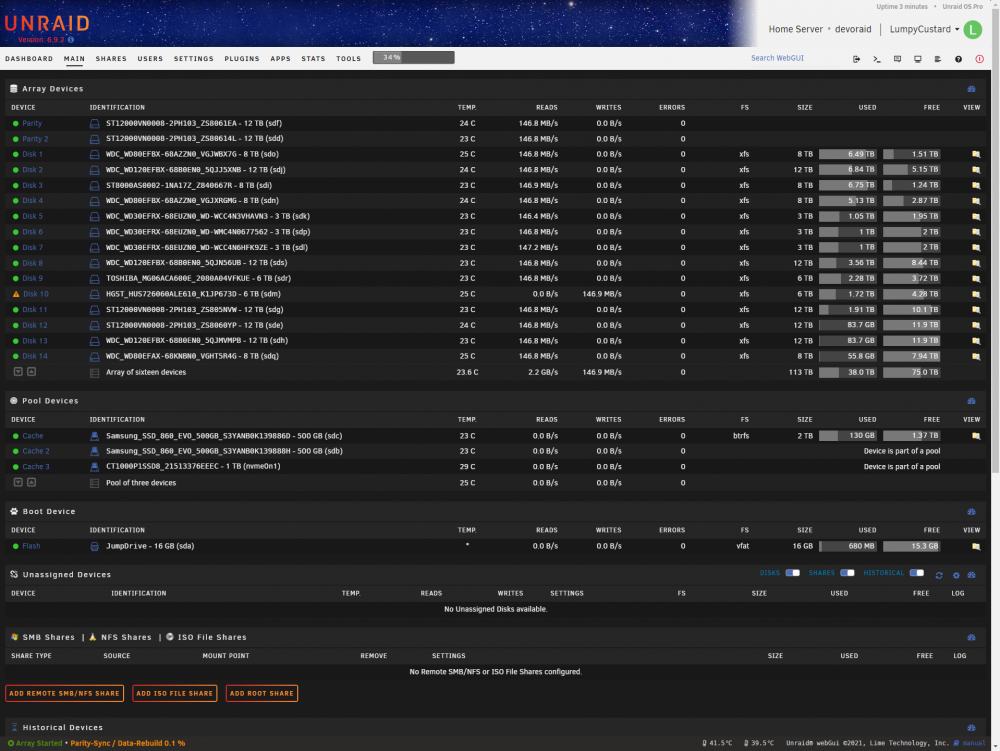Screen dimensions: 1000x751
Task: Click the red alert notification icon
Action: pos(980,59)
